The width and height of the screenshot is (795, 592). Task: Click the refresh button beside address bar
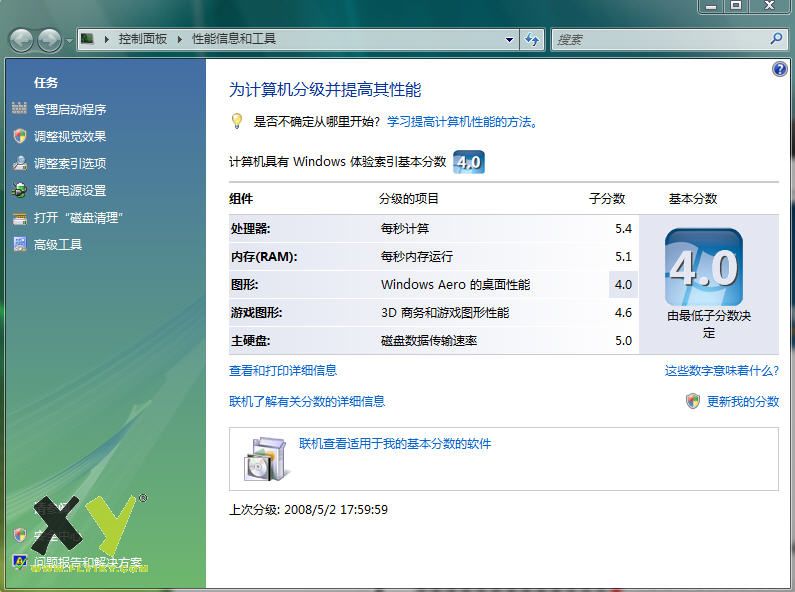coord(532,40)
